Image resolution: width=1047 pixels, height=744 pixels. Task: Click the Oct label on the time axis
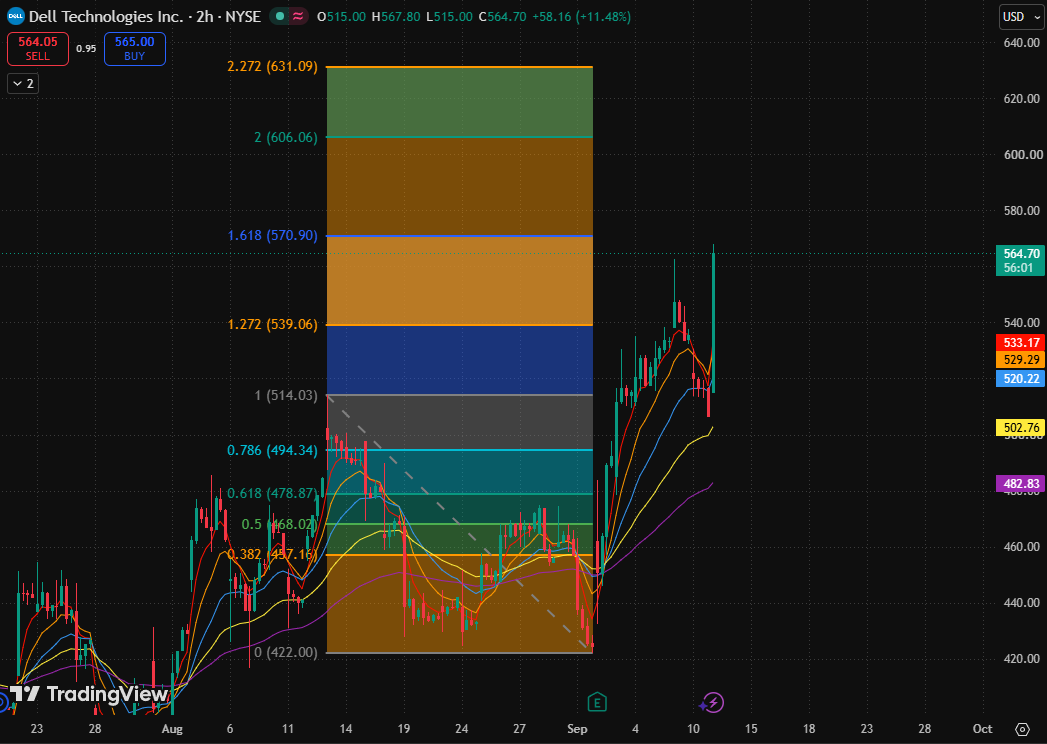[982, 729]
